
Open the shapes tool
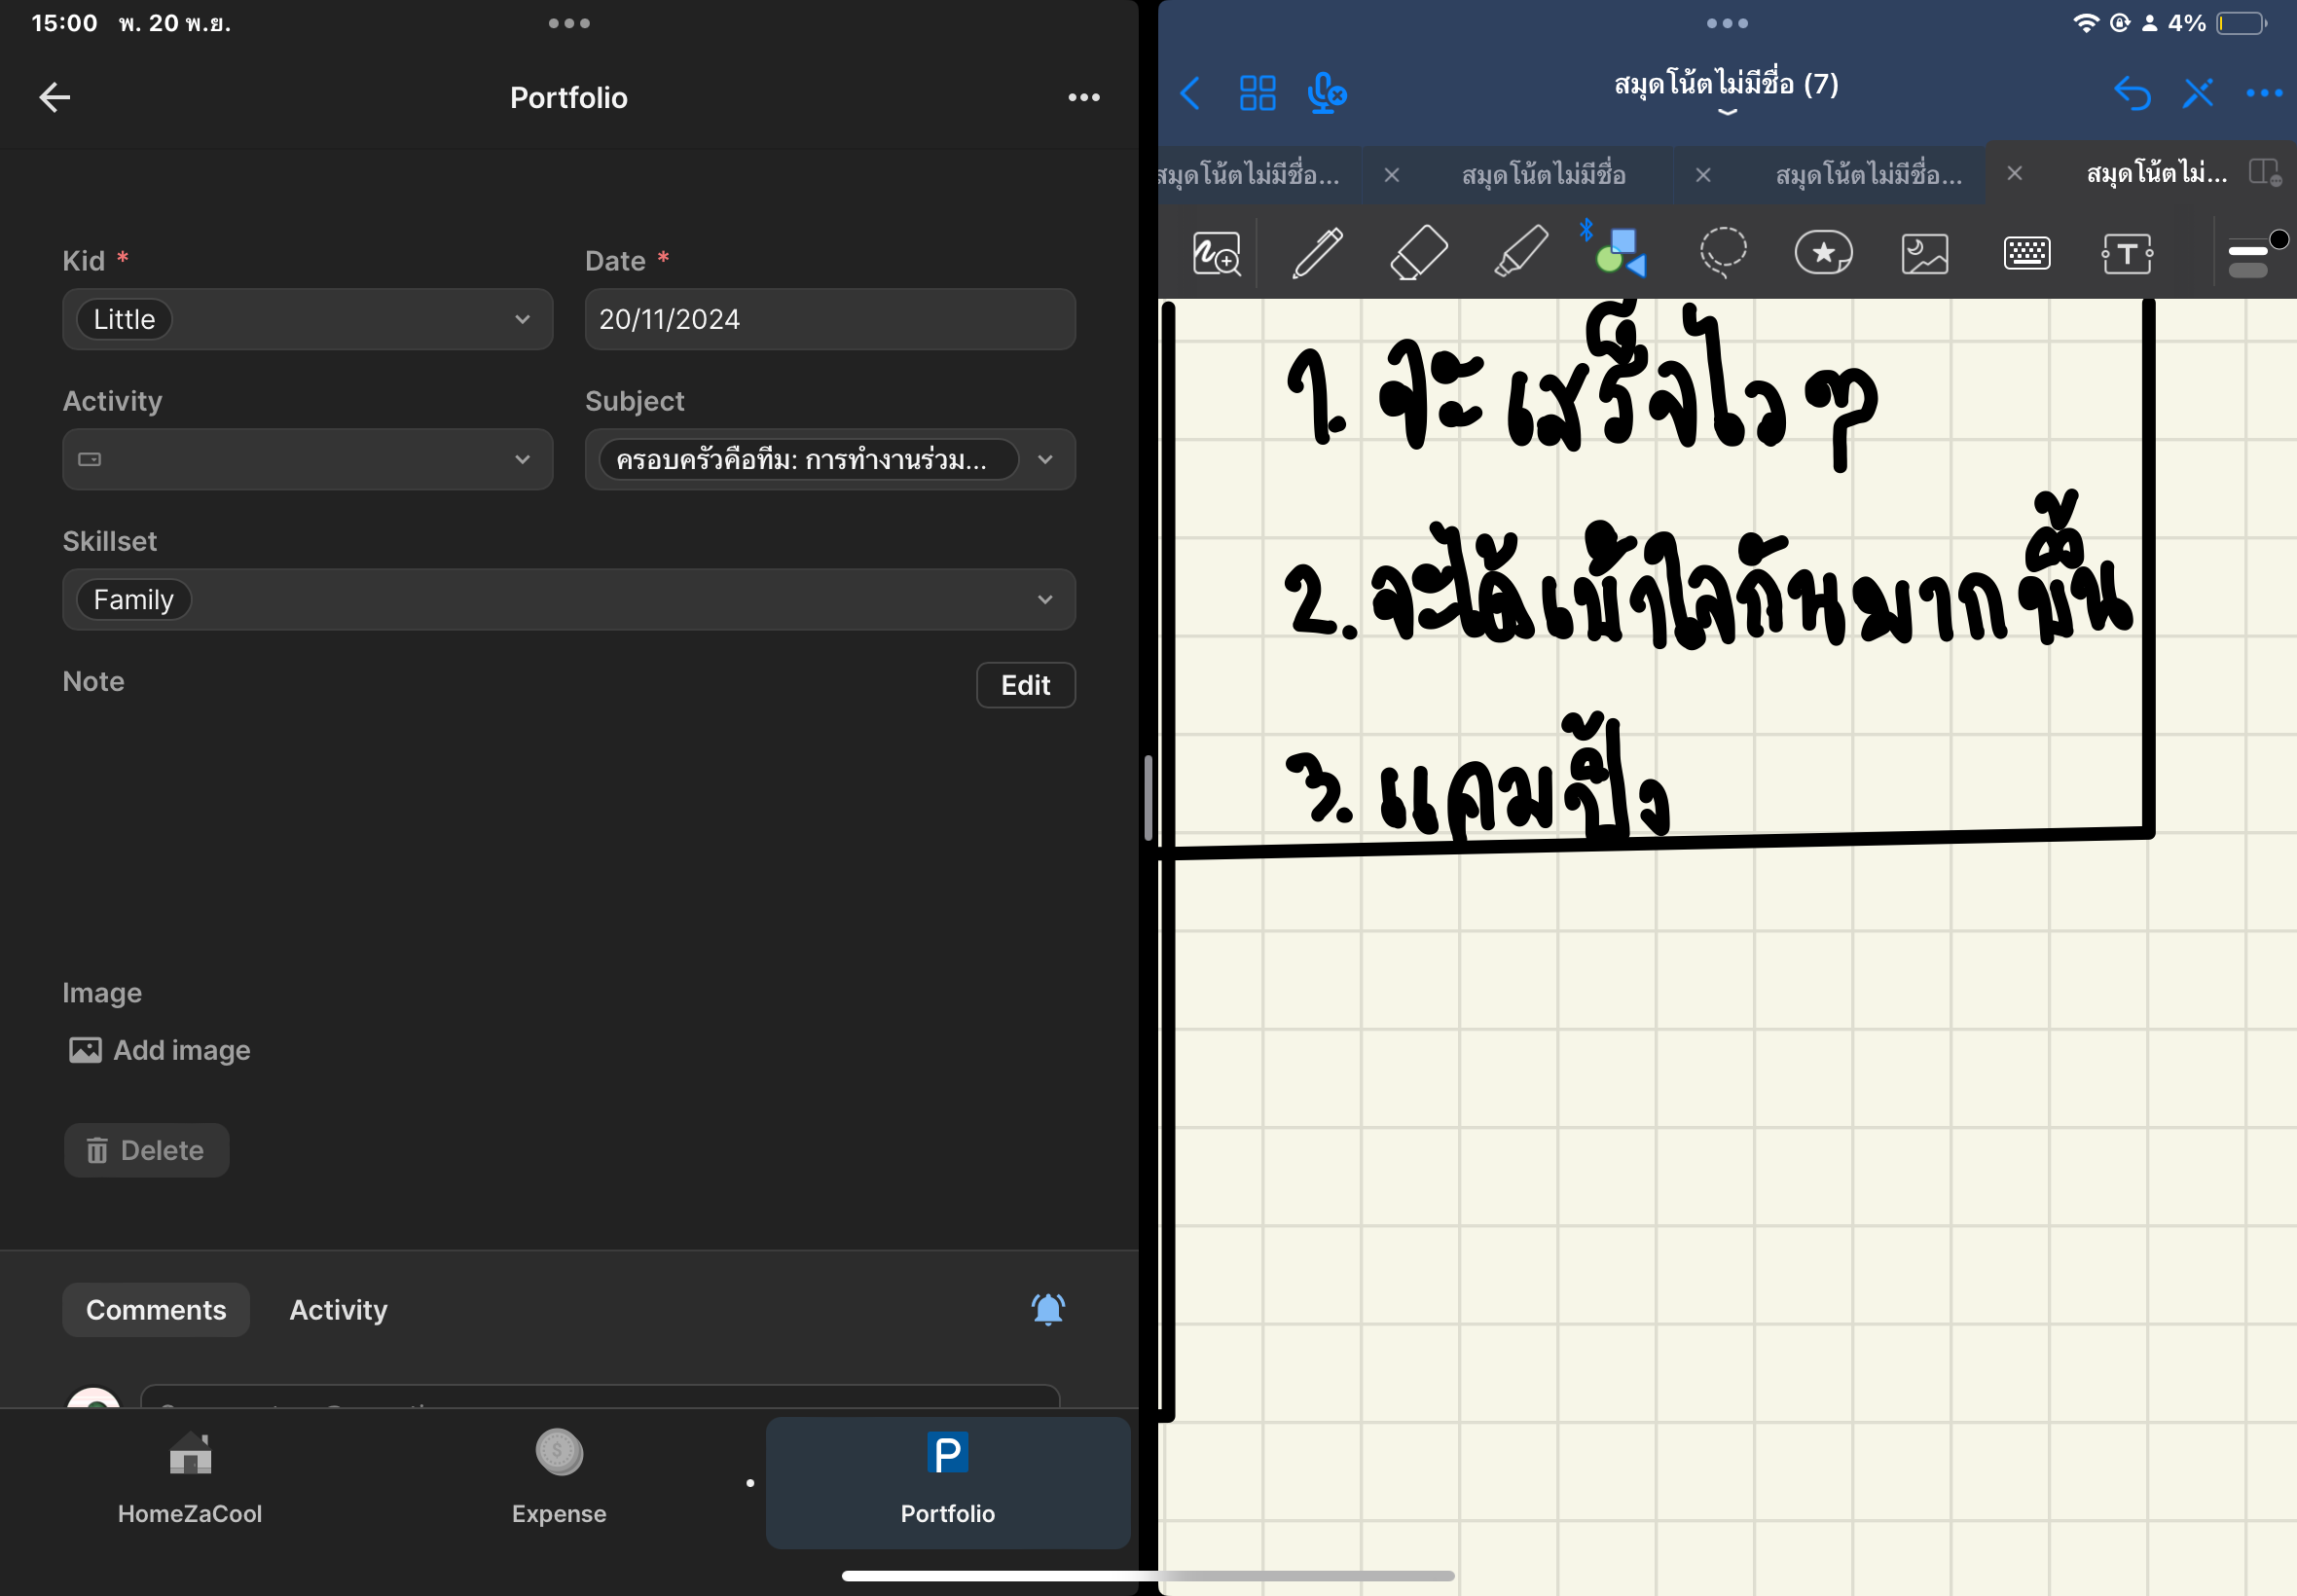1621,252
